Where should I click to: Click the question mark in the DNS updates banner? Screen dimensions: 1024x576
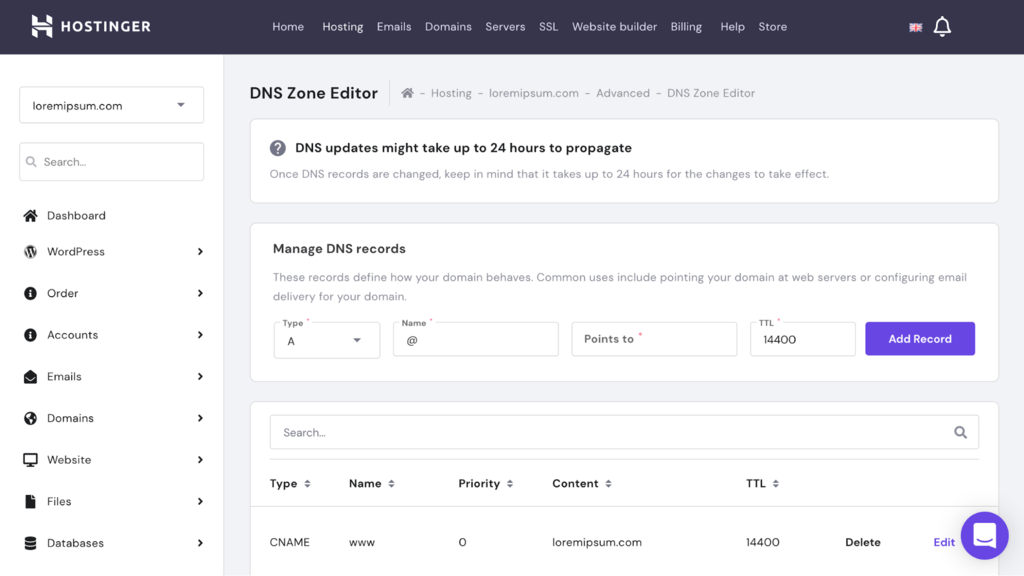[x=278, y=147]
